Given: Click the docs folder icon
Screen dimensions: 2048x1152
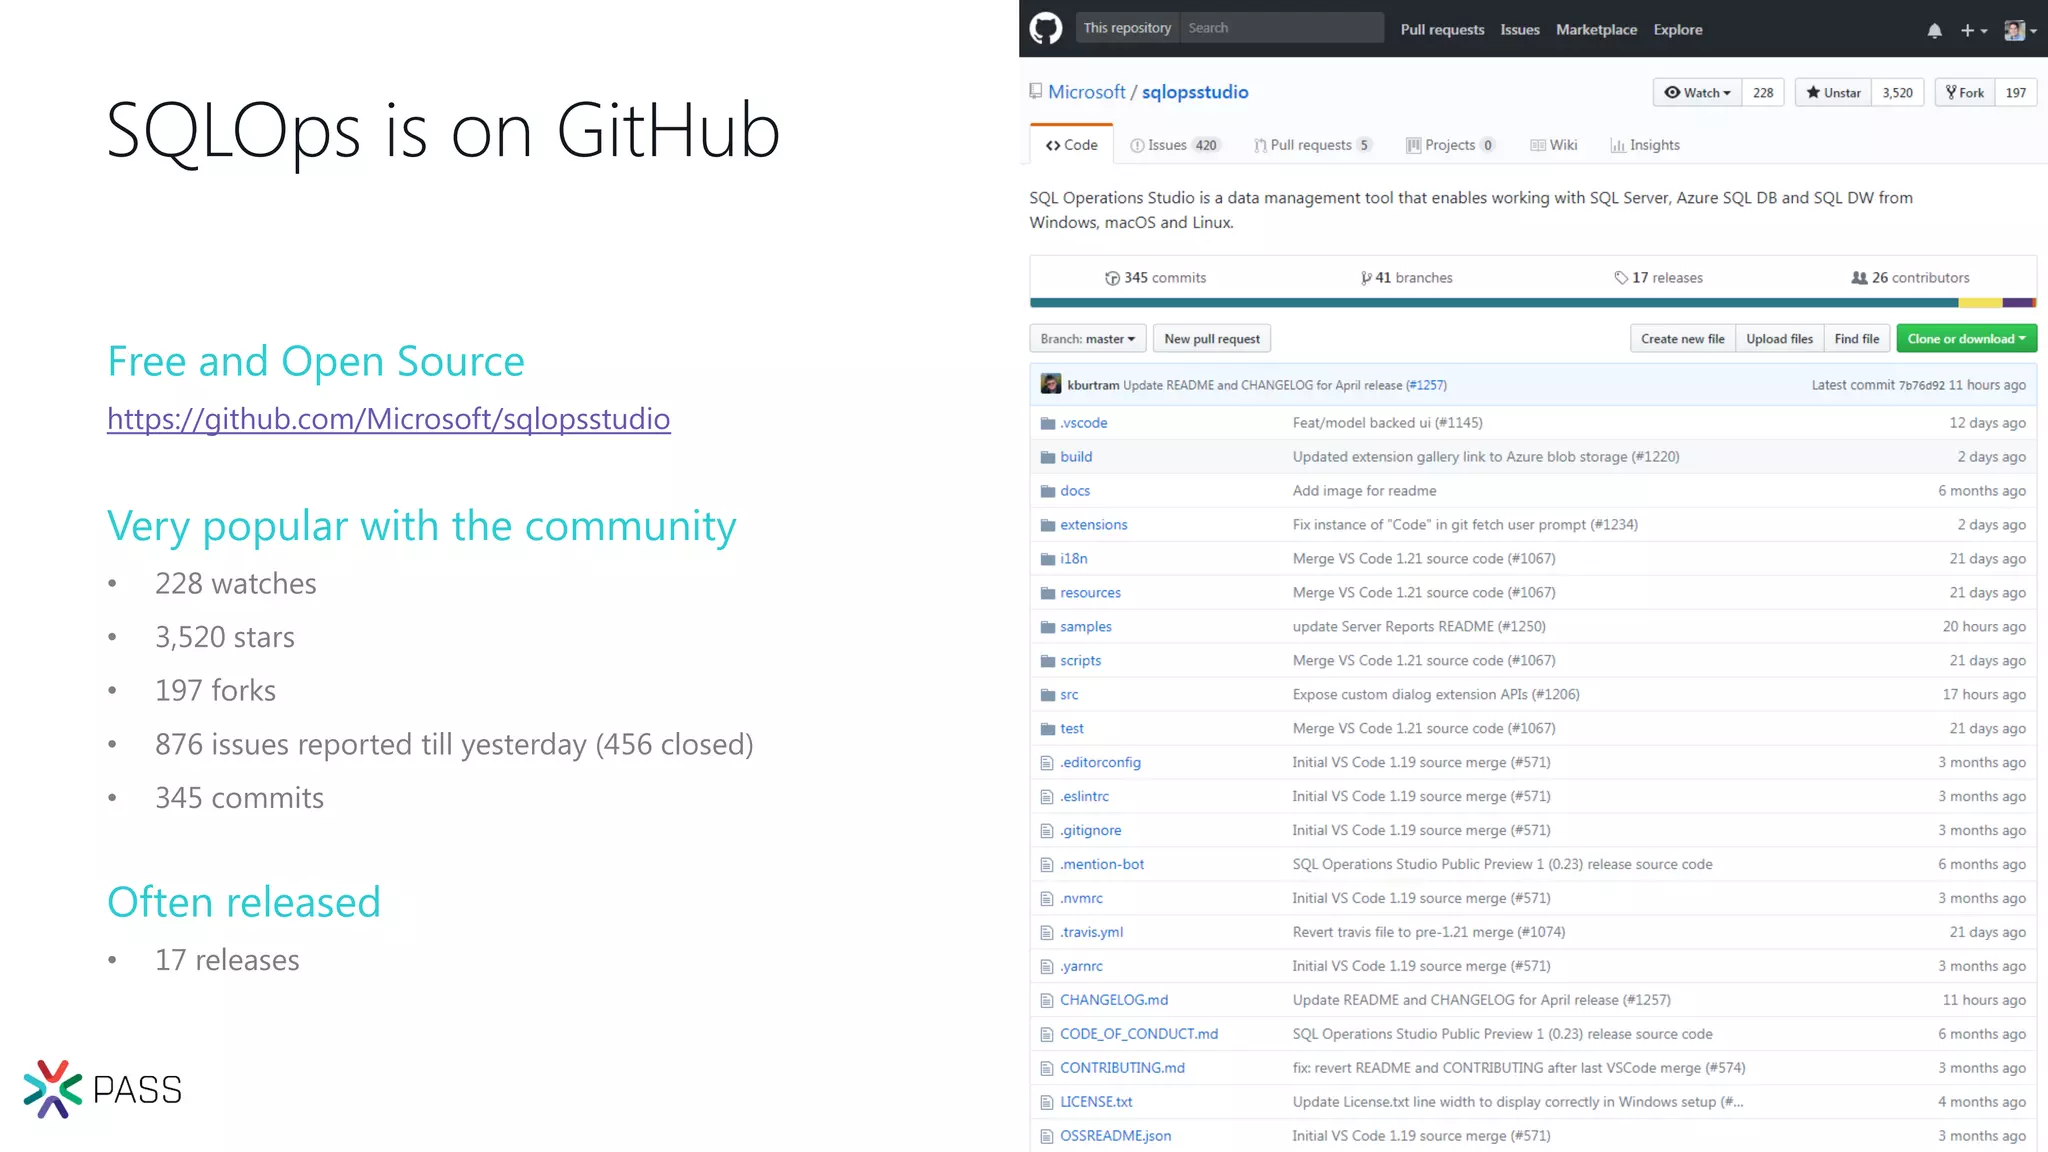Looking at the screenshot, I should pos(1047,491).
